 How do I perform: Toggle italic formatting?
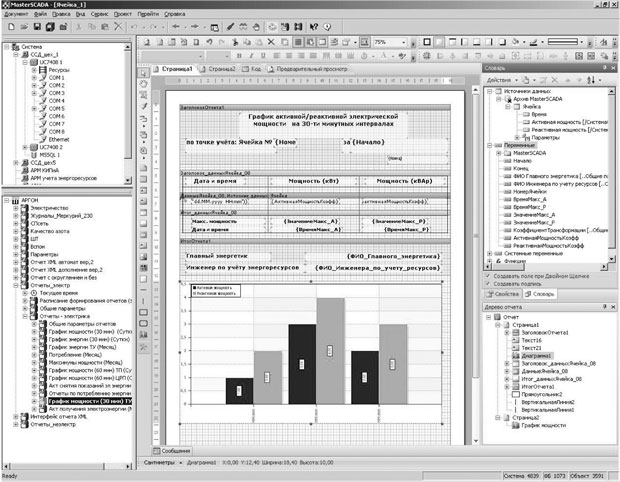251,56
